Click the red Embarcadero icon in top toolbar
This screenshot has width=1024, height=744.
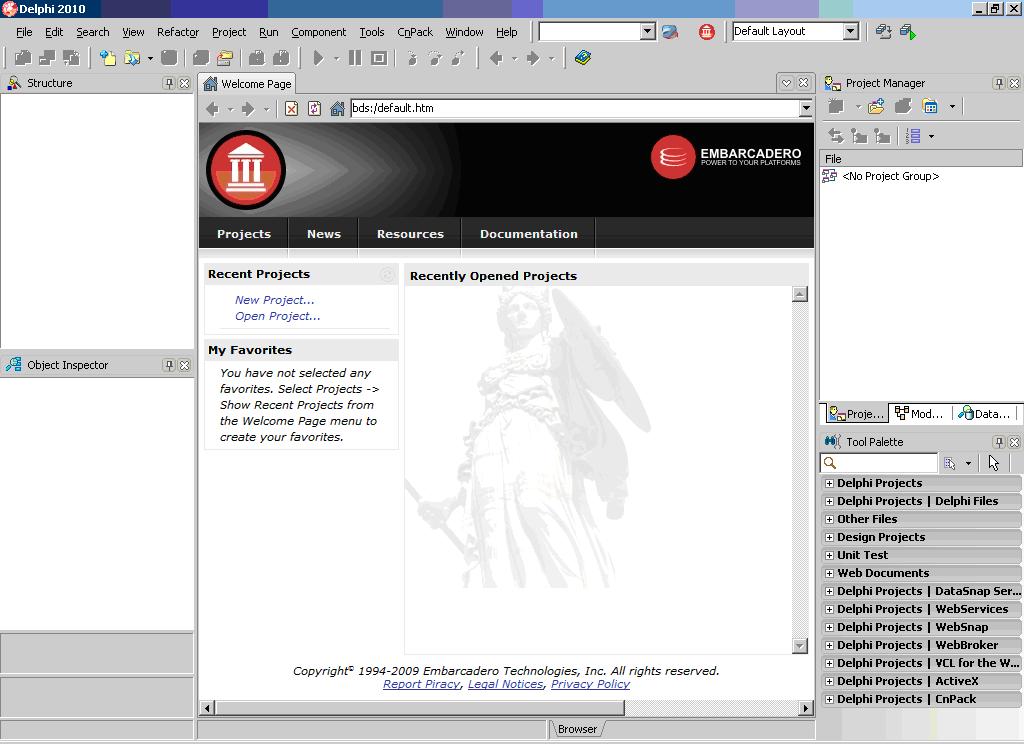click(x=707, y=32)
